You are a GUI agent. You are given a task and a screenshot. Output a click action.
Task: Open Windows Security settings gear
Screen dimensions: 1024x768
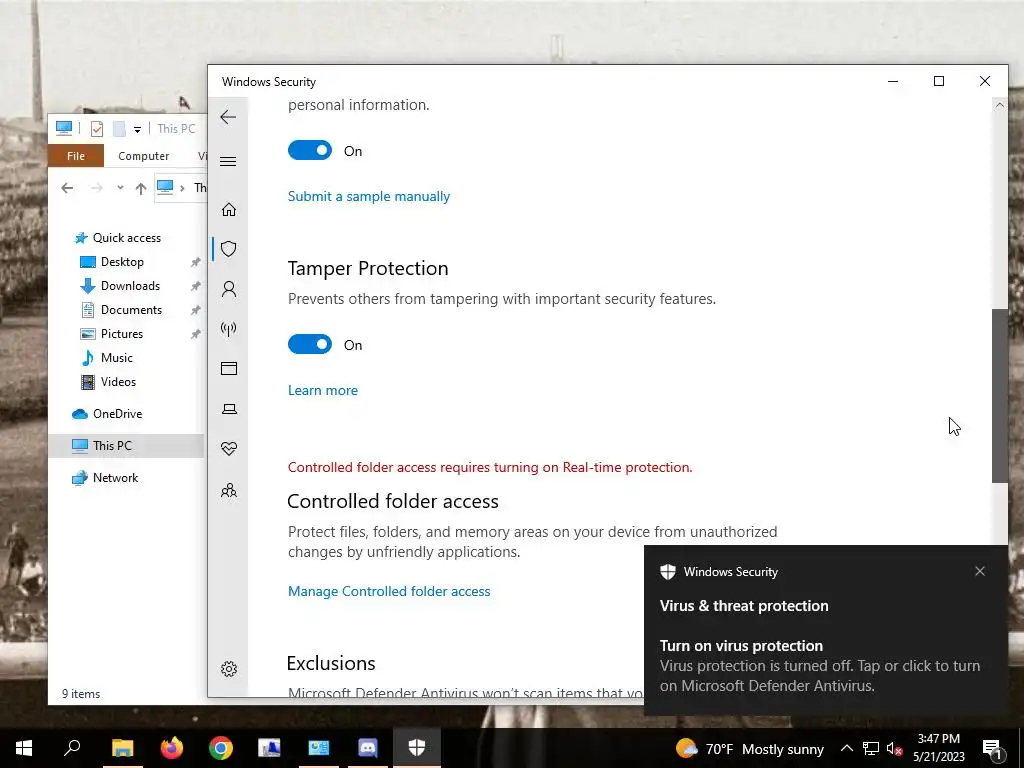click(229, 669)
